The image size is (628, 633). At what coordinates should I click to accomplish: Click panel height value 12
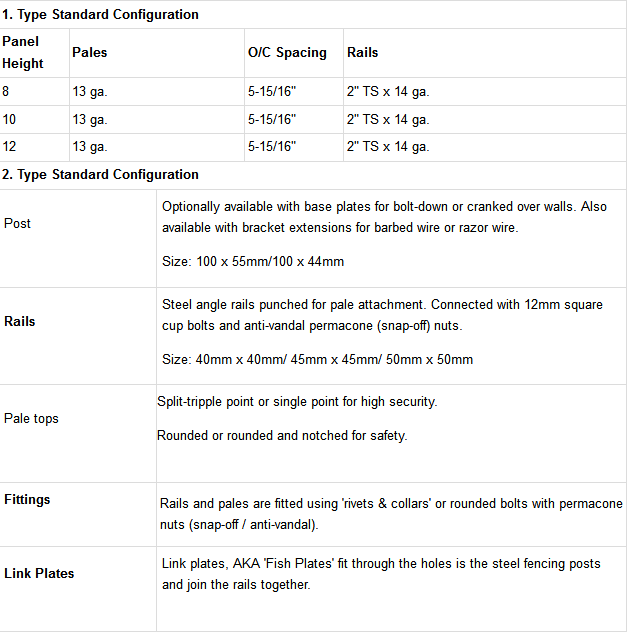(x=10, y=147)
